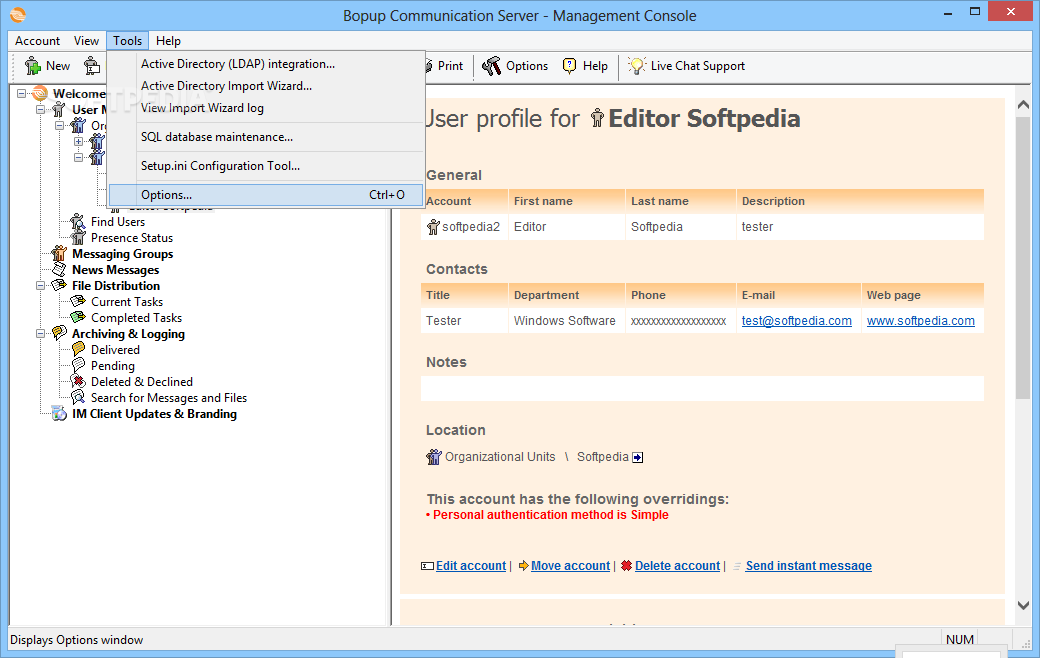Open the Account menu

(37, 40)
